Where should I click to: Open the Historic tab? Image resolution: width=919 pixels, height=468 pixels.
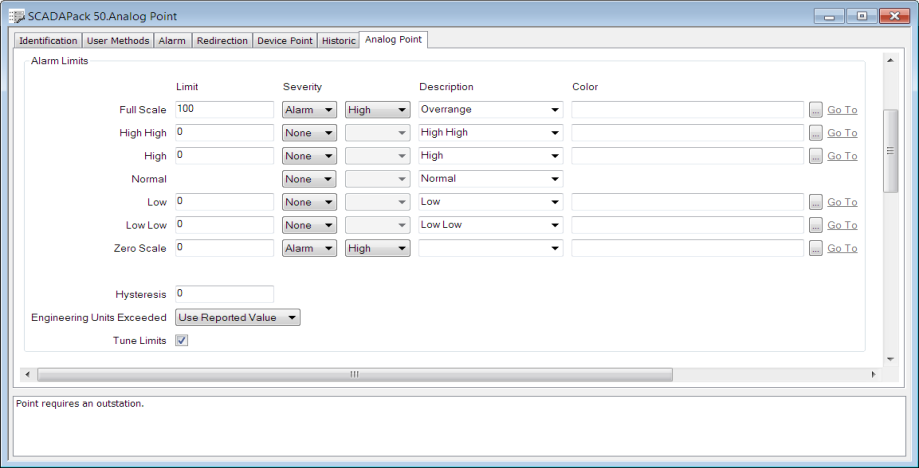tap(337, 41)
